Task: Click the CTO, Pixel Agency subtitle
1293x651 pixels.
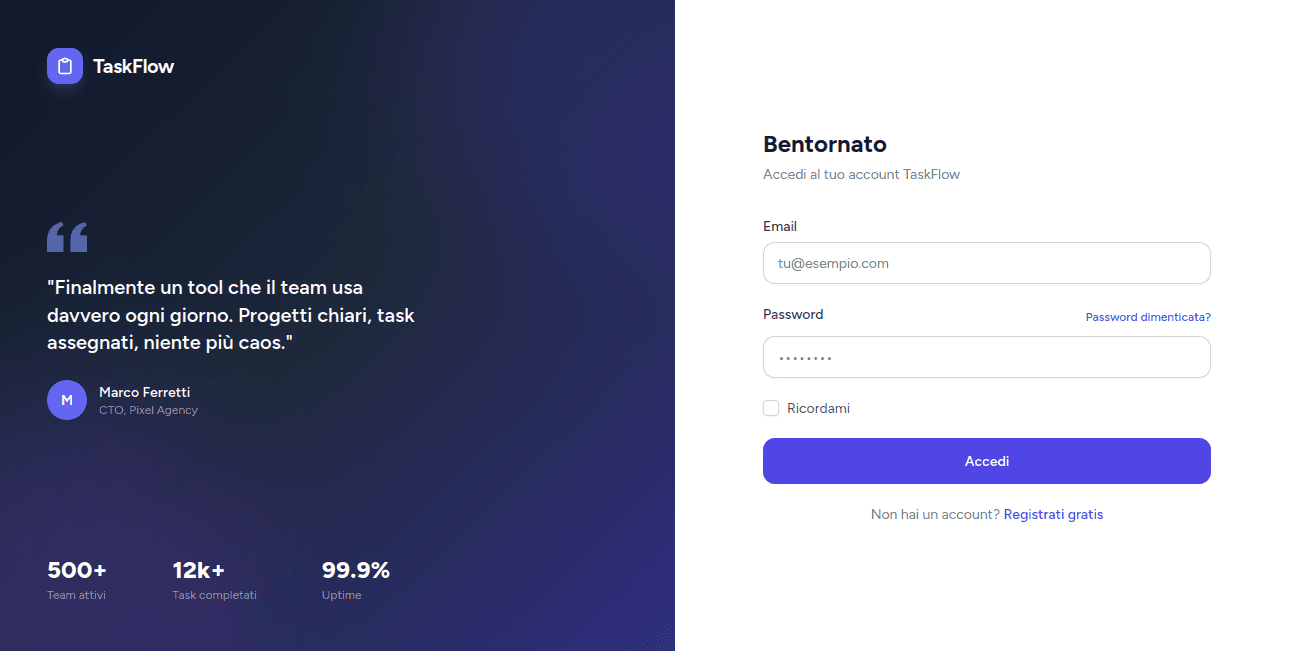Action: pyautogui.click(x=148, y=410)
